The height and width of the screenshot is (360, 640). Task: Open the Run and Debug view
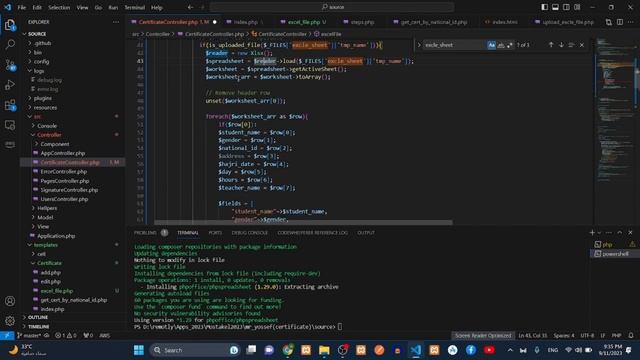pyautogui.click(x=10, y=85)
